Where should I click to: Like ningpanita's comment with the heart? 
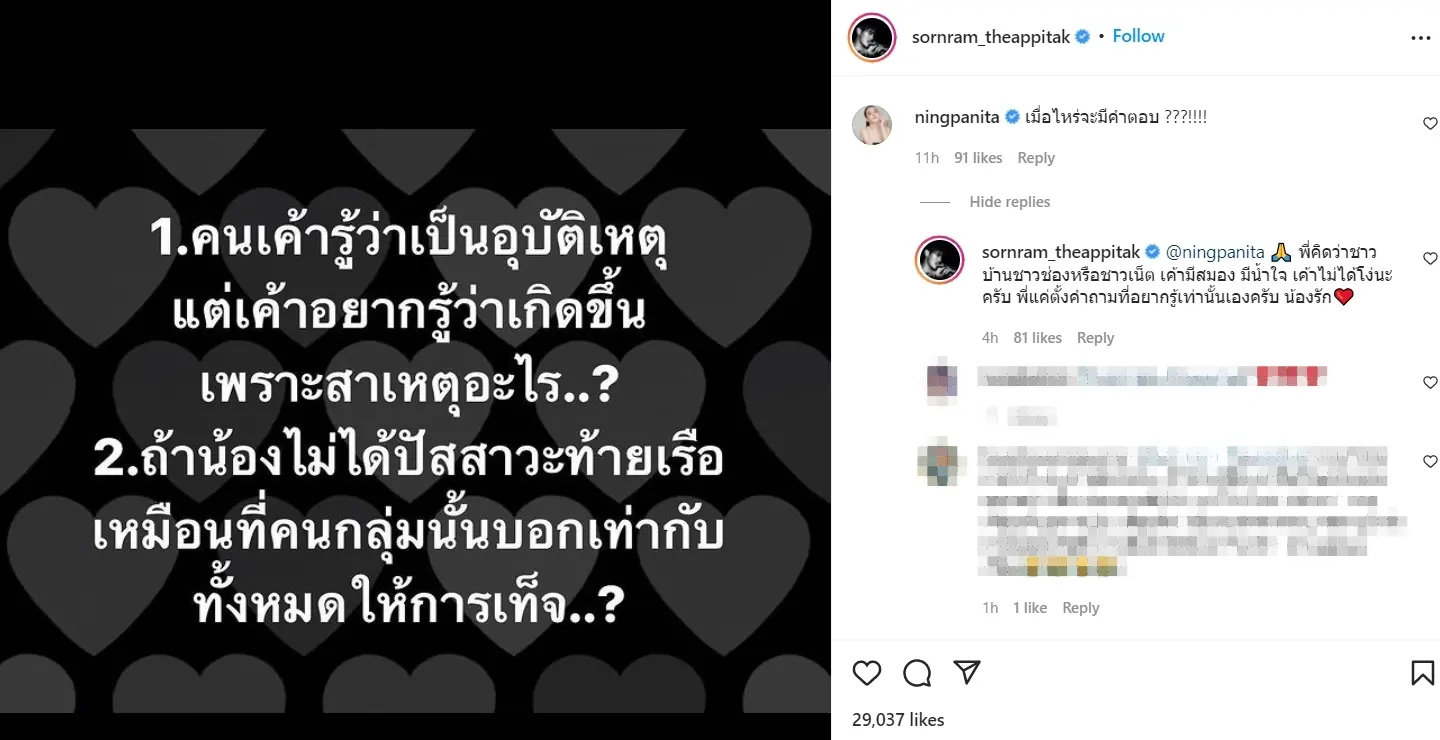click(1430, 123)
